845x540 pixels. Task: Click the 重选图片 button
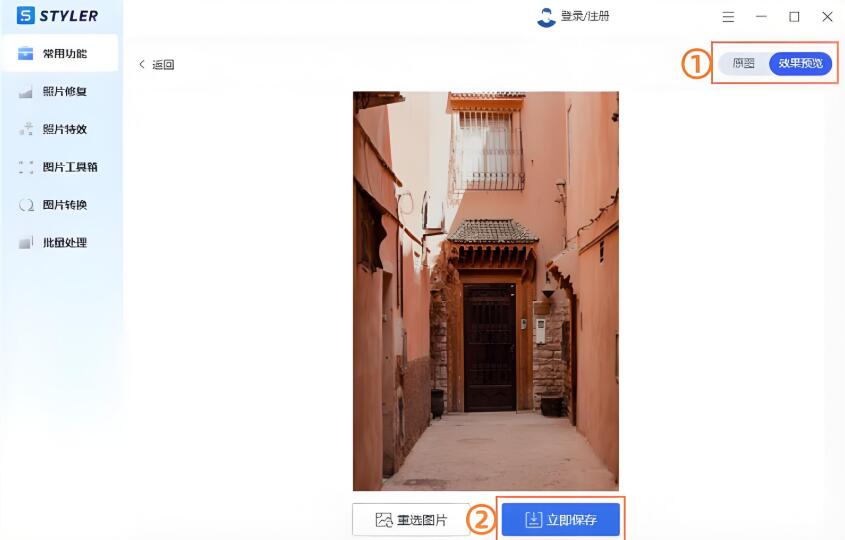[411, 520]
